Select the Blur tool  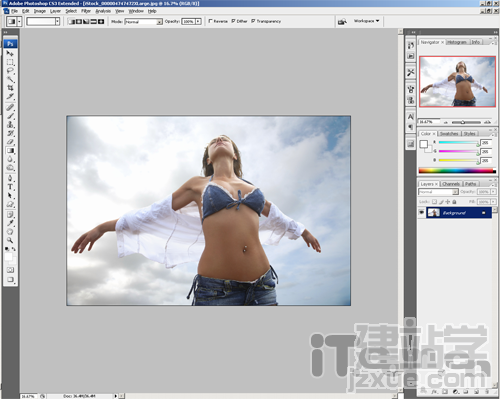[x=10, y=159]
